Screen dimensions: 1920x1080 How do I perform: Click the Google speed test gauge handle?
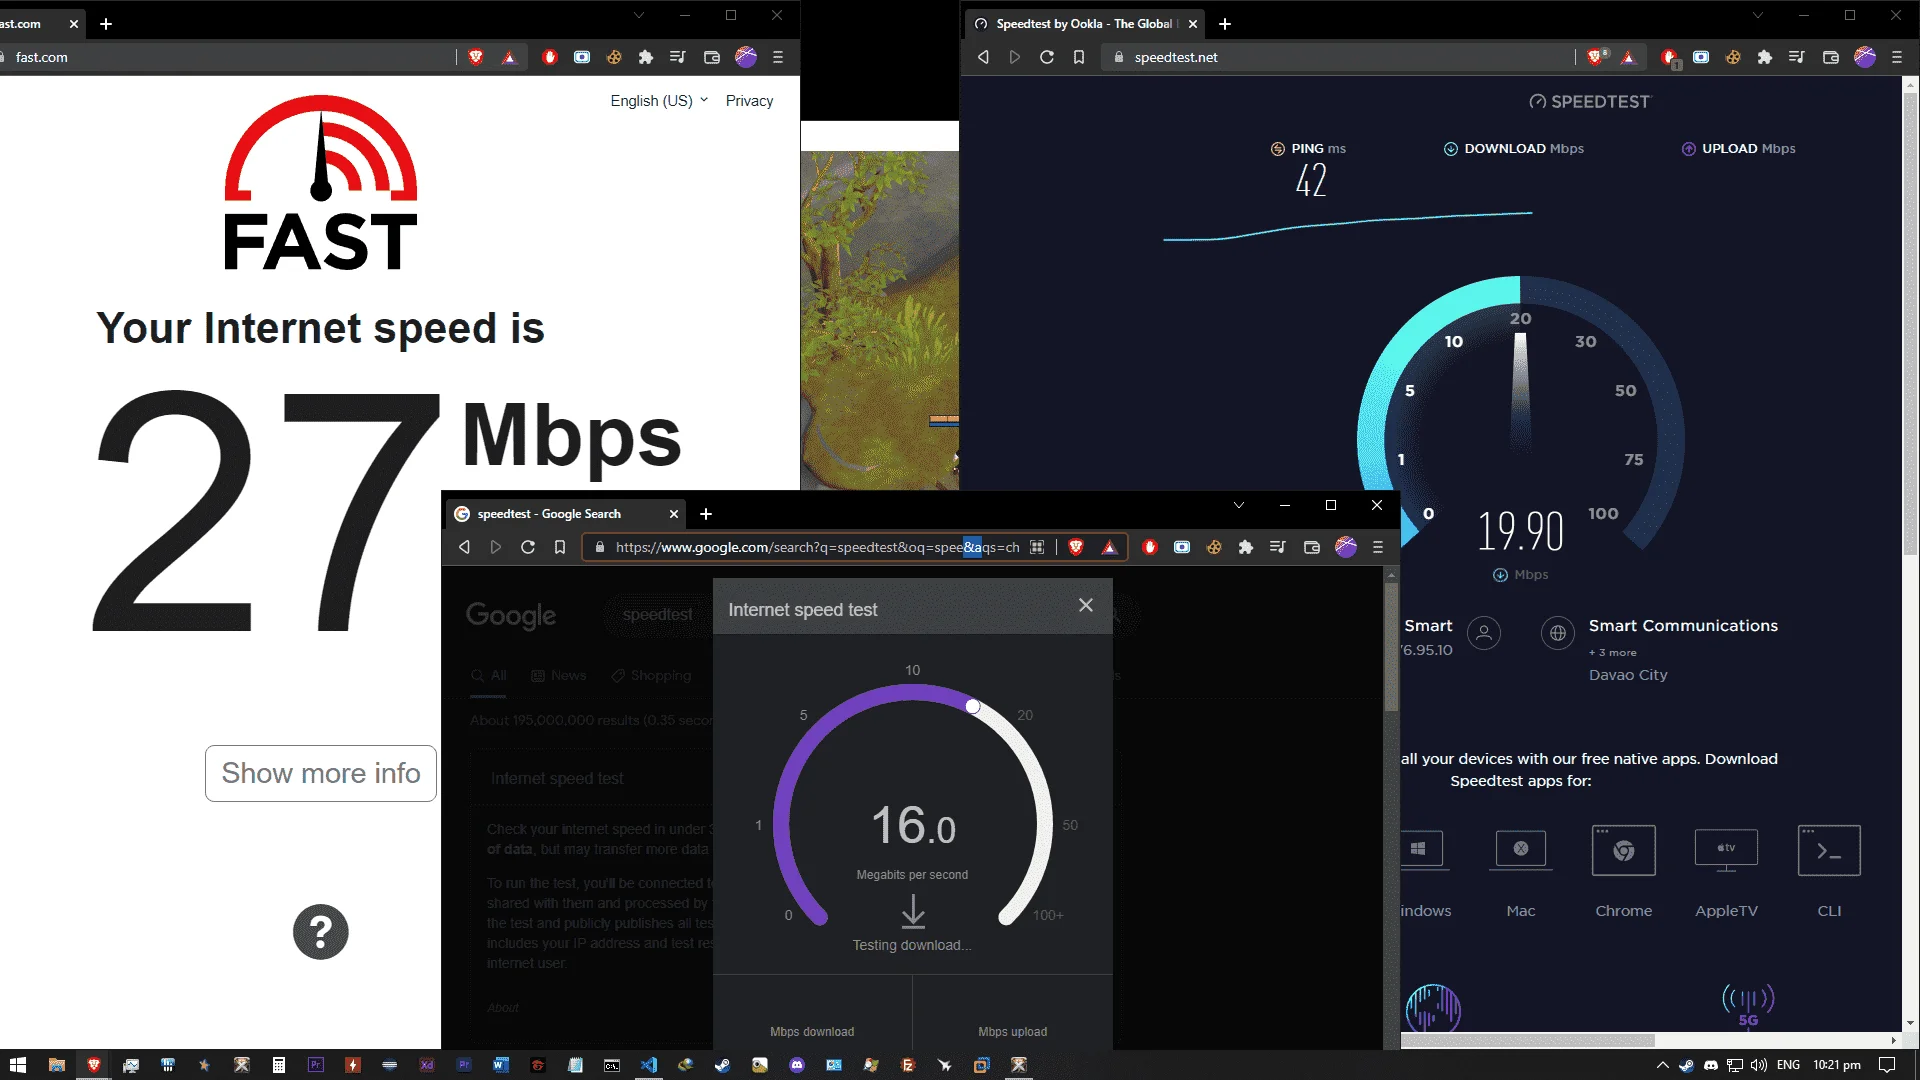pos(973,706)
